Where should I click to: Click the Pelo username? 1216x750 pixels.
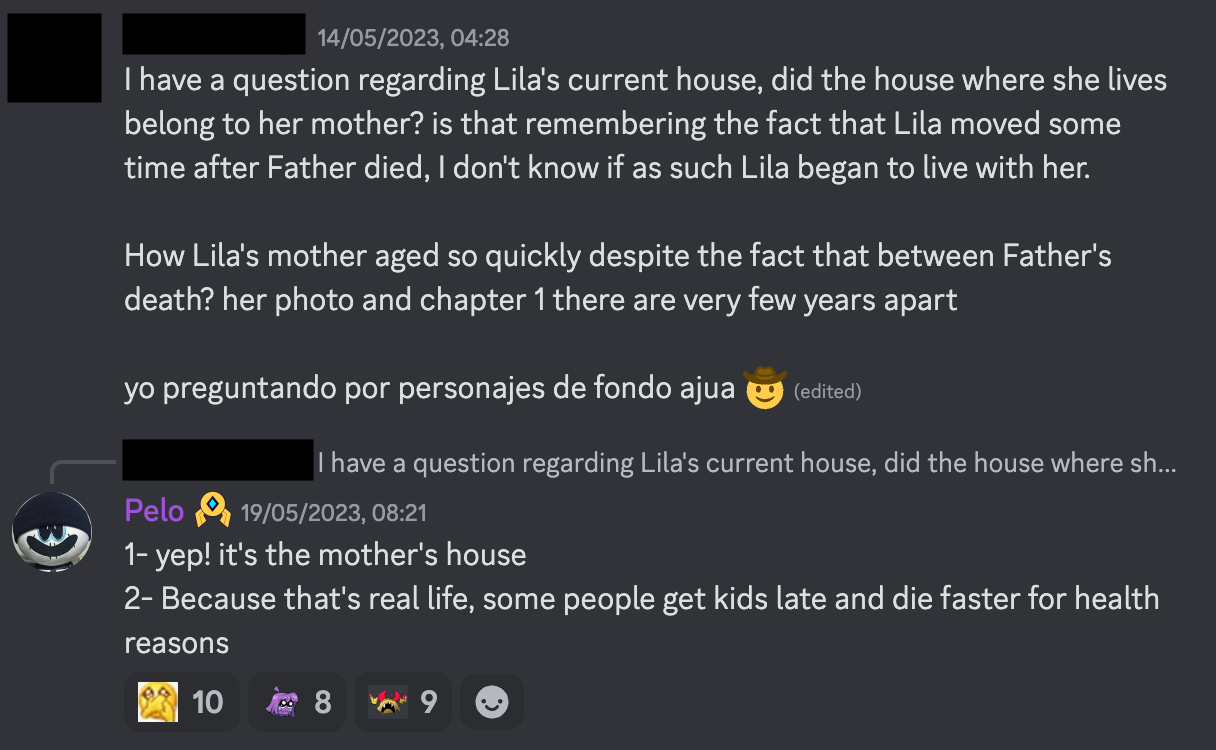tap(154, 512)
